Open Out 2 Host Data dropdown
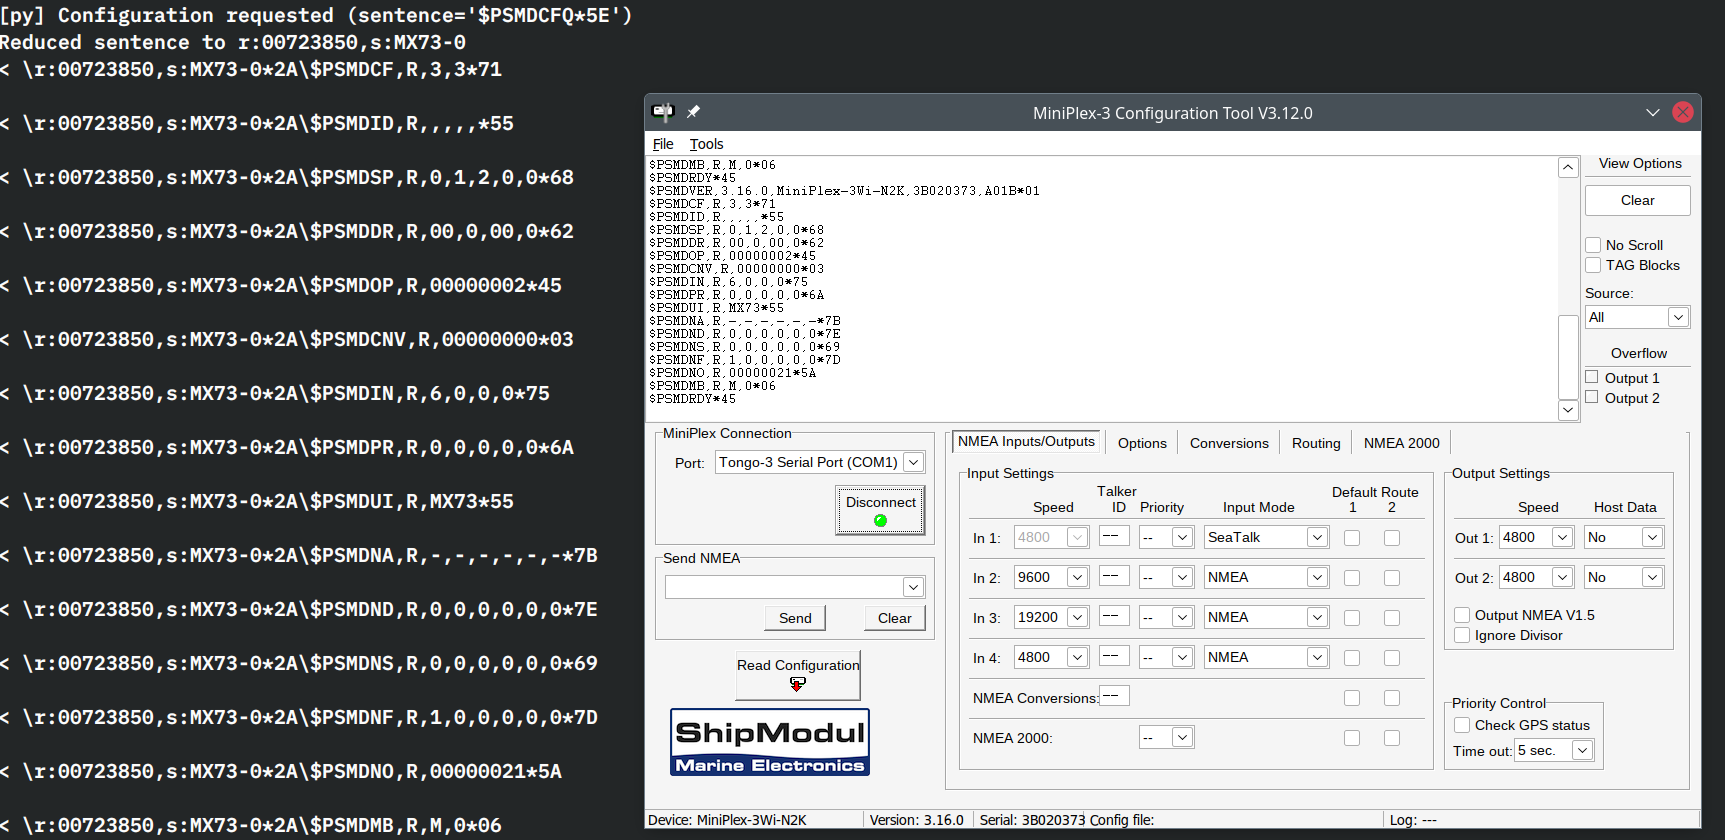The height and width of the screenshot is (840, 1725). coord(1624,577)
